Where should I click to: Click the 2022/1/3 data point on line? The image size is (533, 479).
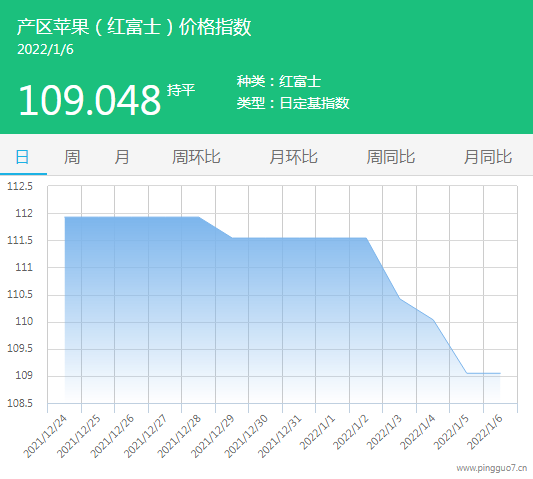pyautogui.click(x=399, y=298)
